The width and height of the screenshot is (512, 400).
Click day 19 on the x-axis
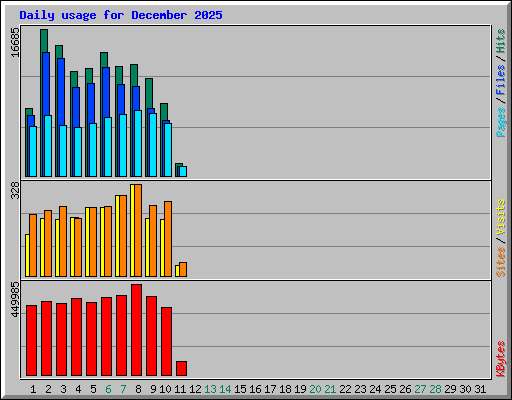click(300, 389)
